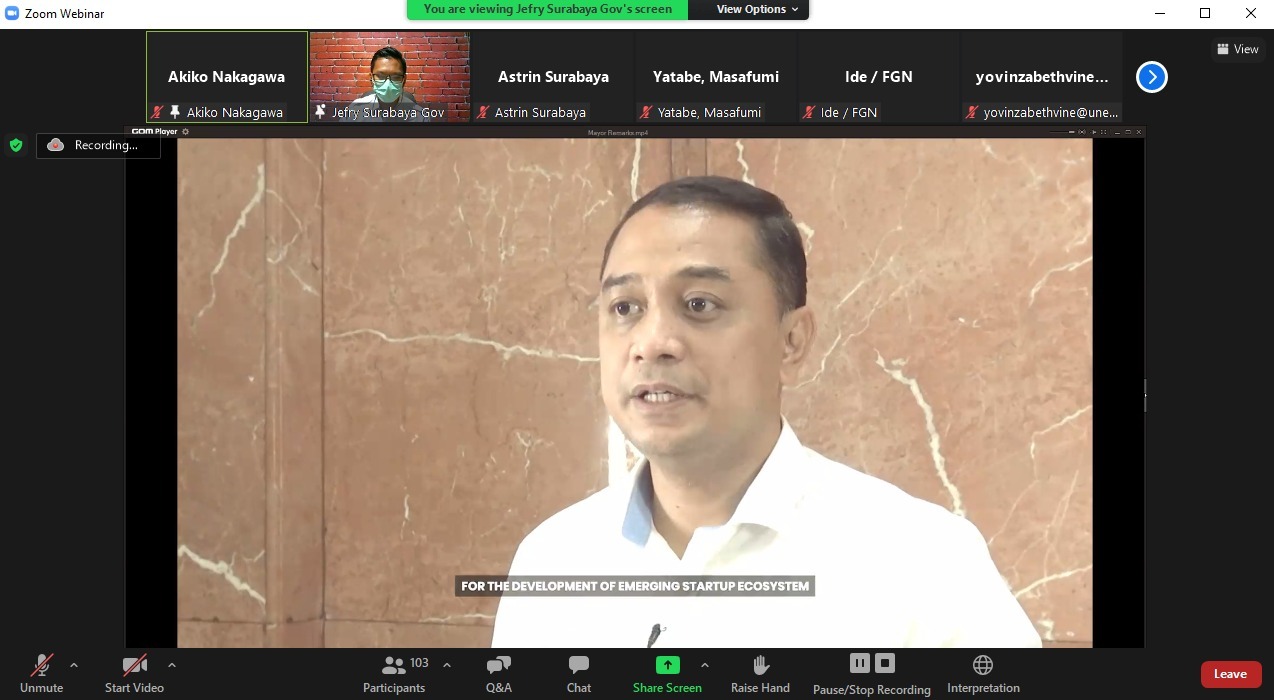Unmute the microphone
The height and width of the screenshot is (700, 1274).
[x=41, y=666]
